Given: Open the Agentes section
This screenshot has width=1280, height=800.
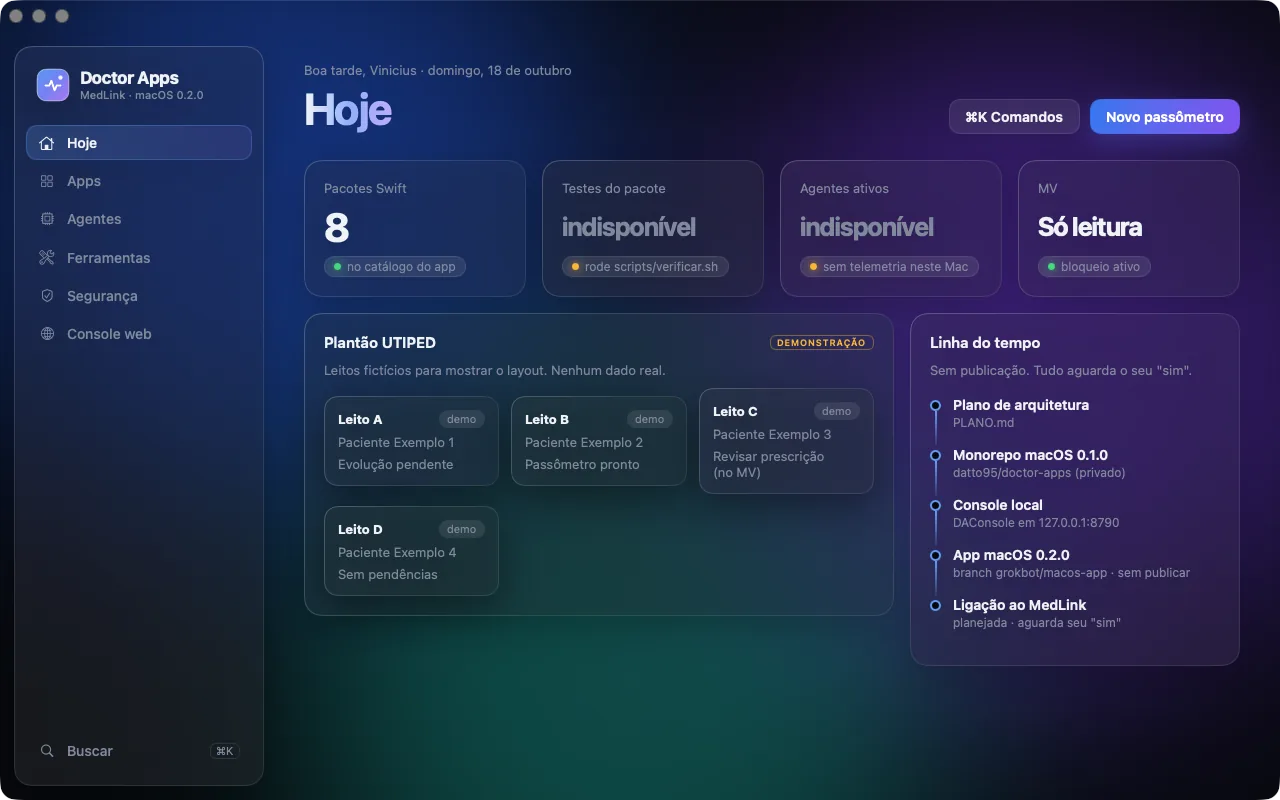Looking at the screenshot, I should pyautogui.click(x=139, y=219).
